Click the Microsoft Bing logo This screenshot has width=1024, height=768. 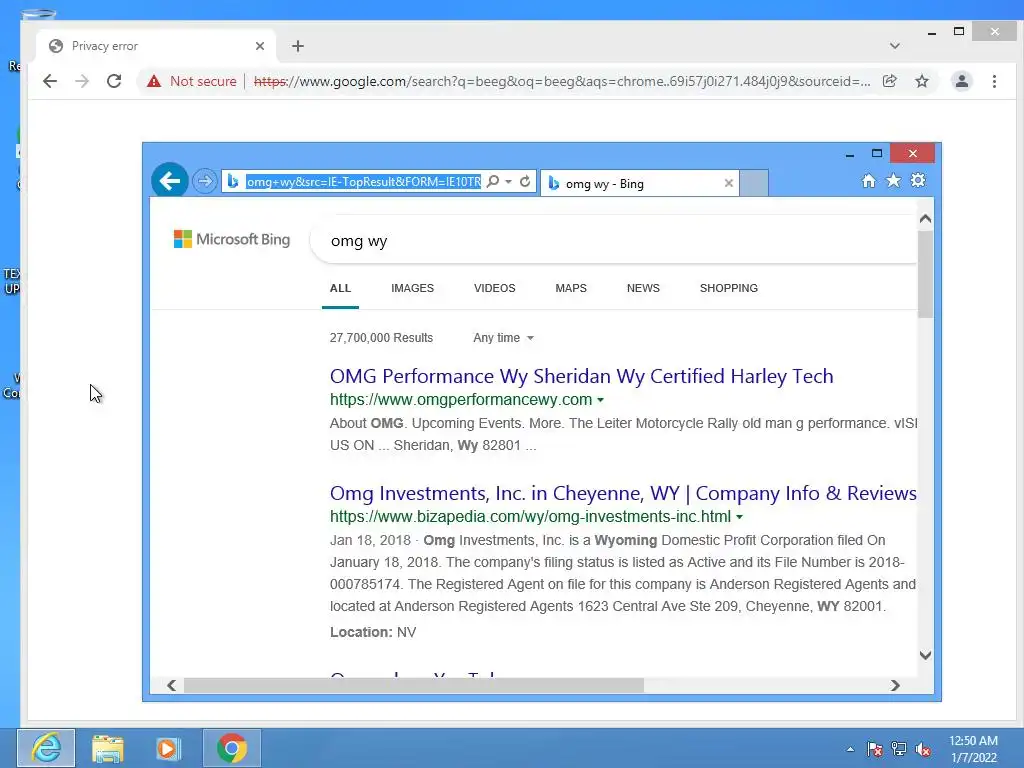232,239
